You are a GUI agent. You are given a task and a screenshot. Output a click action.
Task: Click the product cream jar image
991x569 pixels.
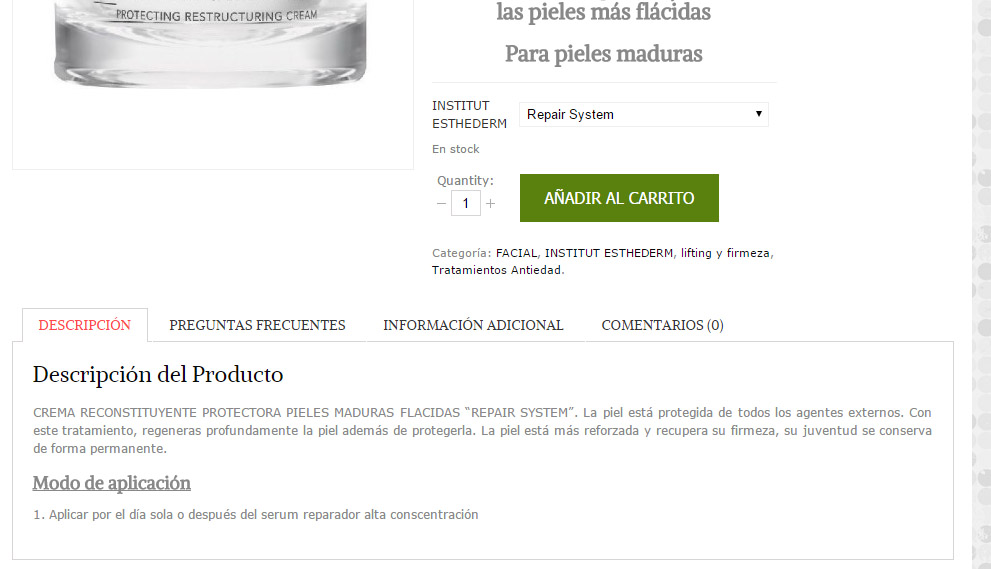pos(211,43)
